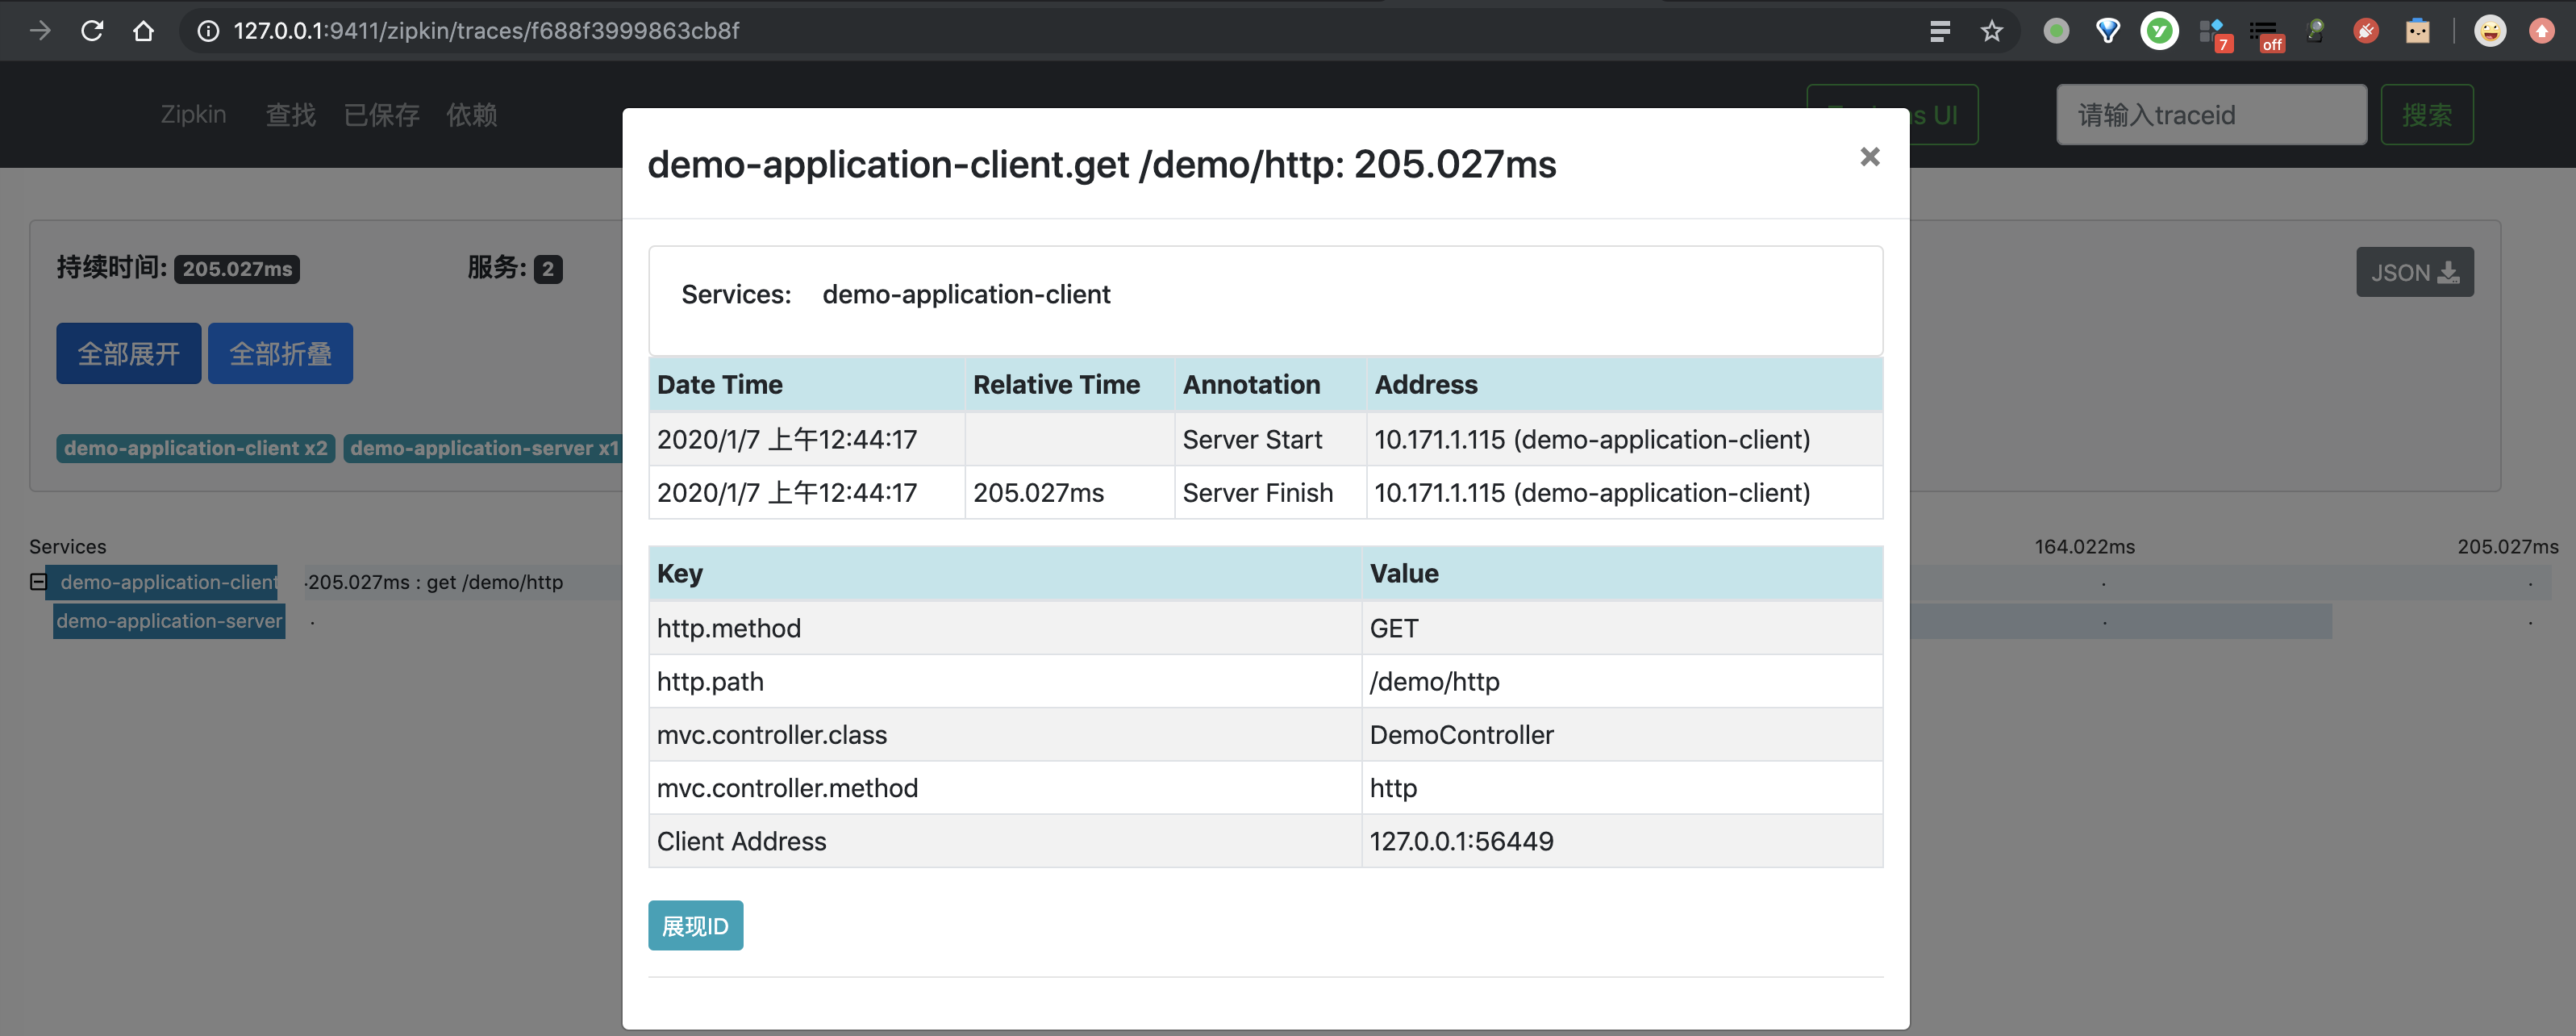Collapse all spans with 全部折叠

[280, 353]
